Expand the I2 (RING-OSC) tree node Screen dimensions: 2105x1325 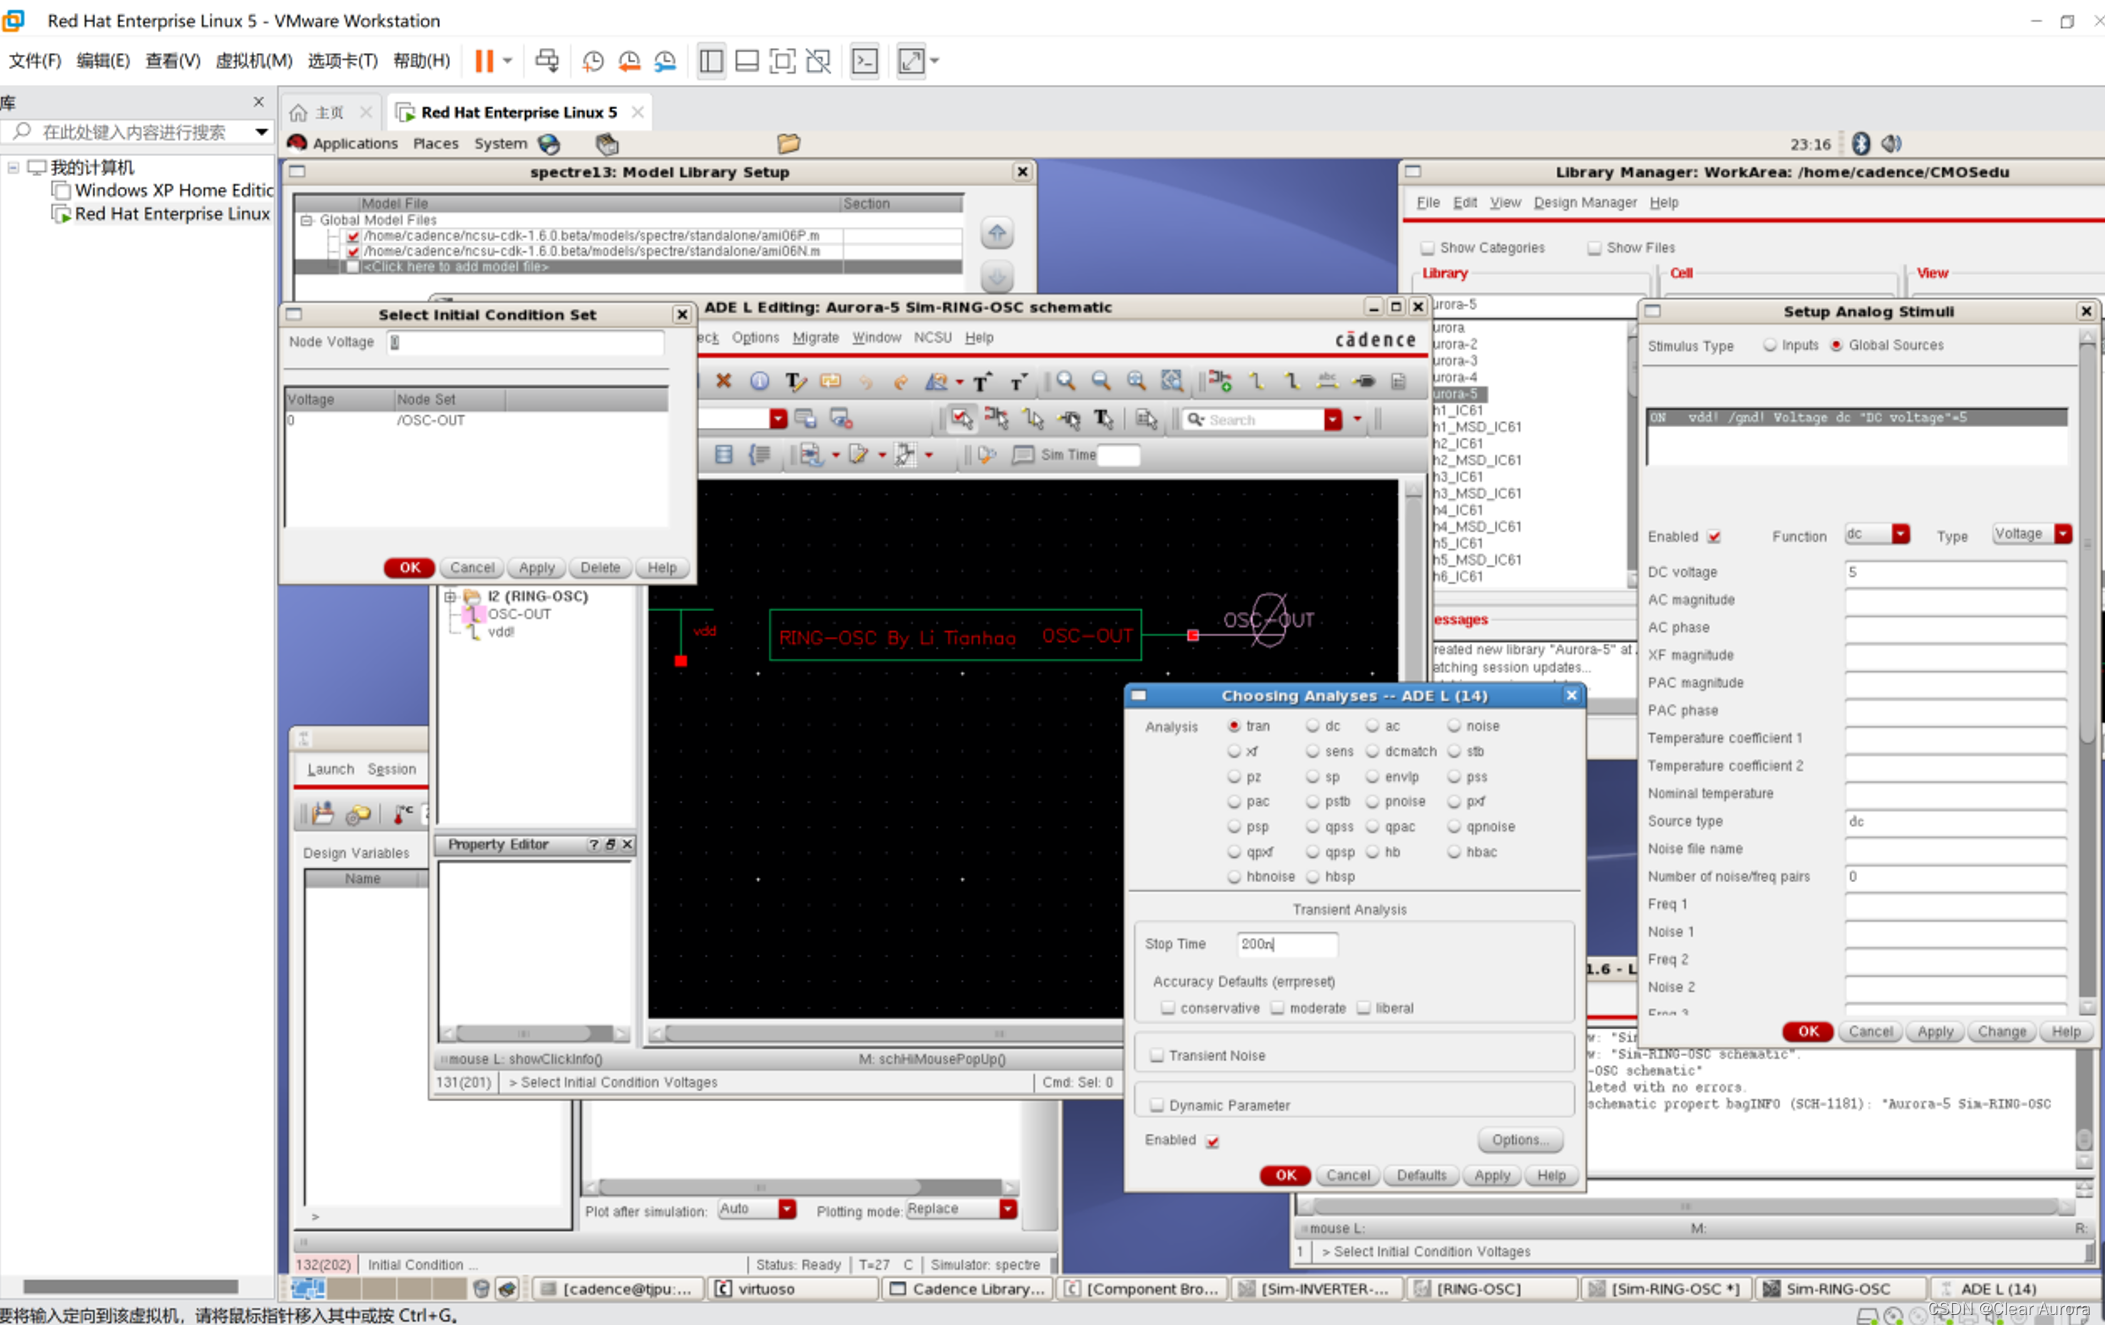click(450, 596)
